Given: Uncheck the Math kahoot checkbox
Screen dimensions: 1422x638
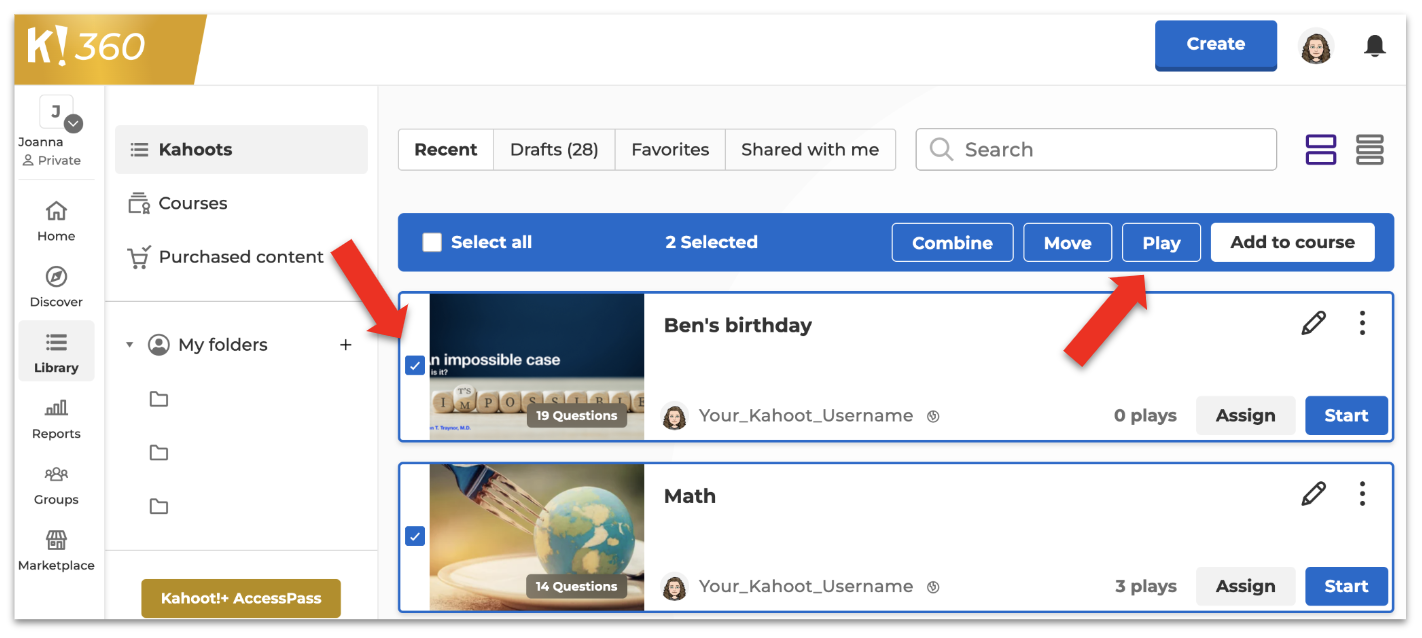Looking at the screenshot, I should (x=415, y=537).
